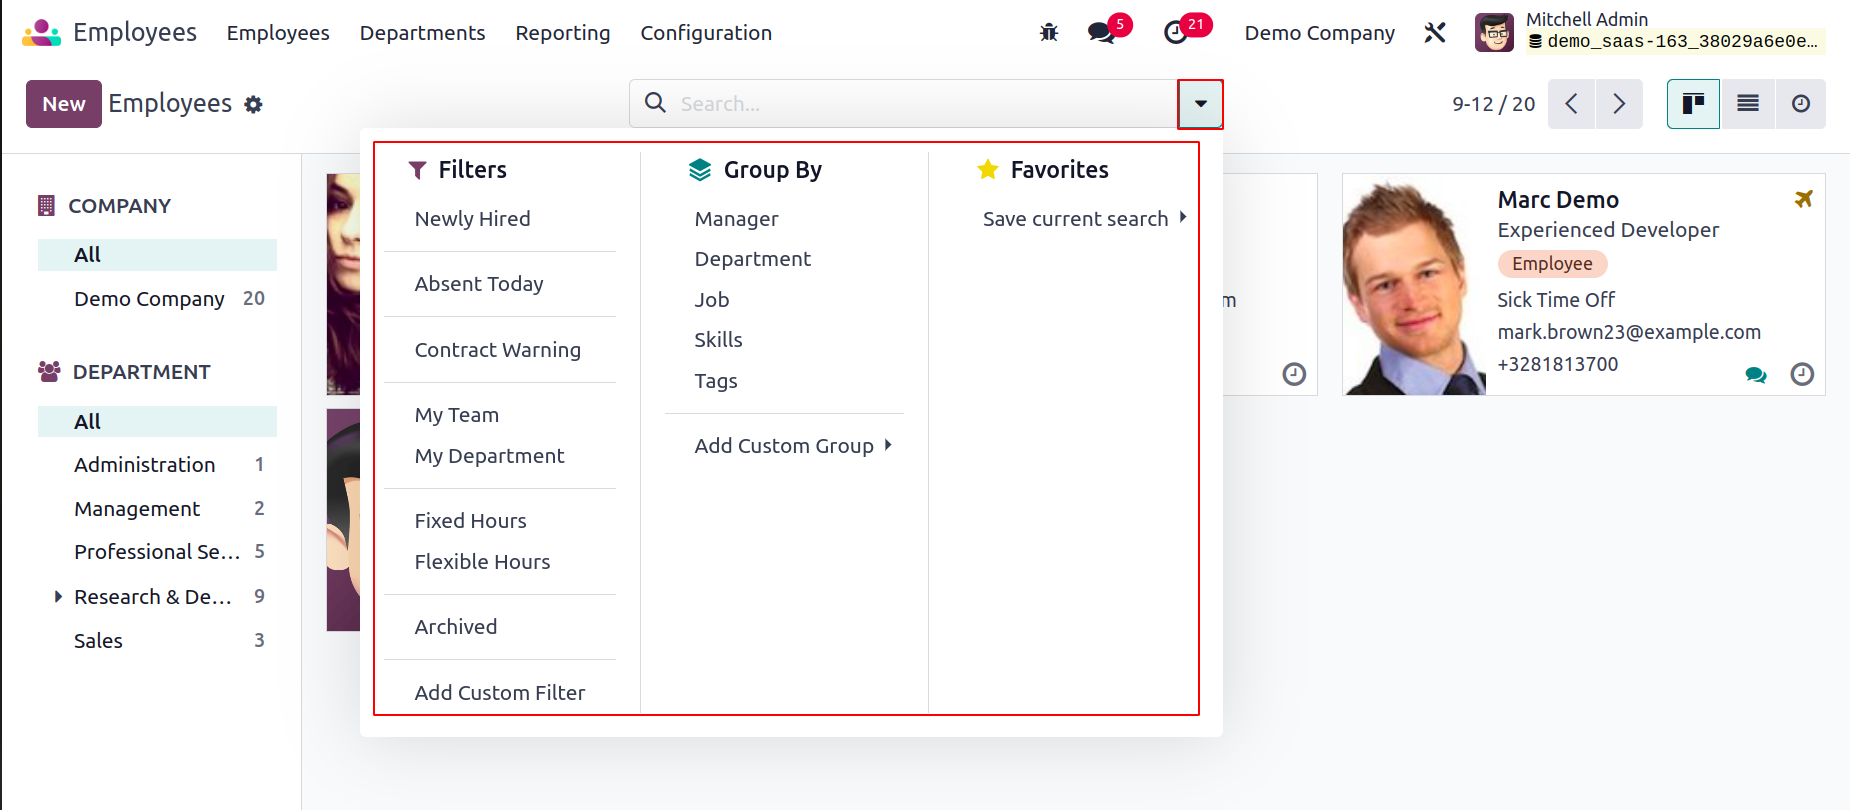Apply the Absent Today filter
Viewport: 1850px width, 810px height.
(479, 284)
